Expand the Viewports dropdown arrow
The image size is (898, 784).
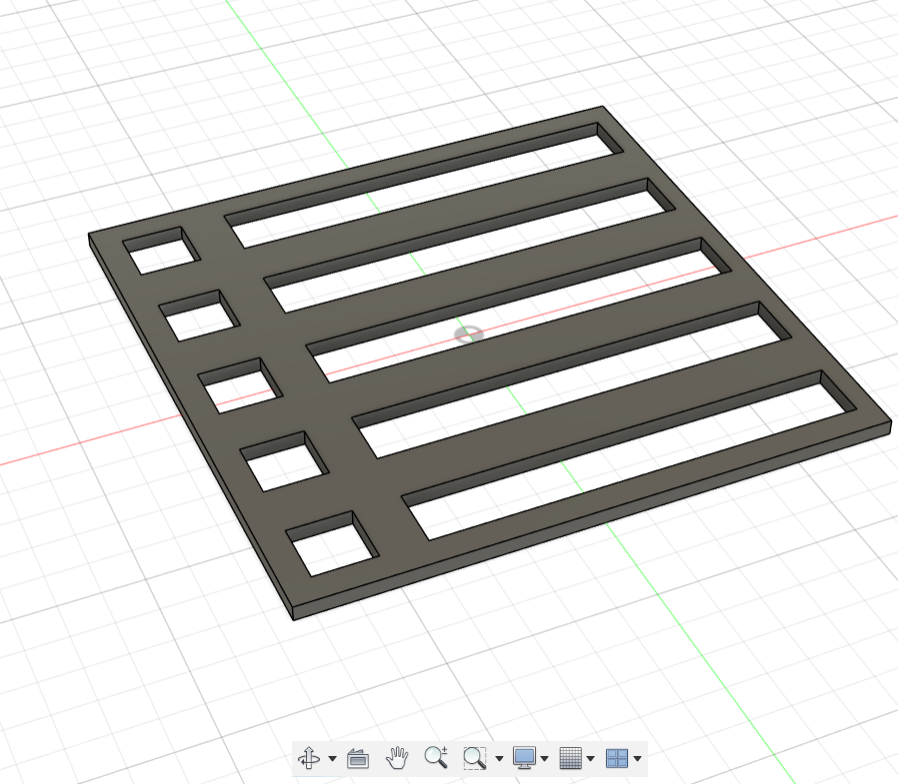pyautogui.click(x=638, y=758)
